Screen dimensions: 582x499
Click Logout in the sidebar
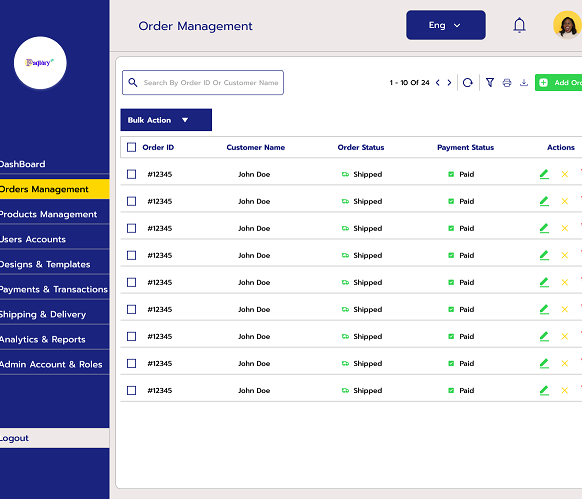coord(55,438)
